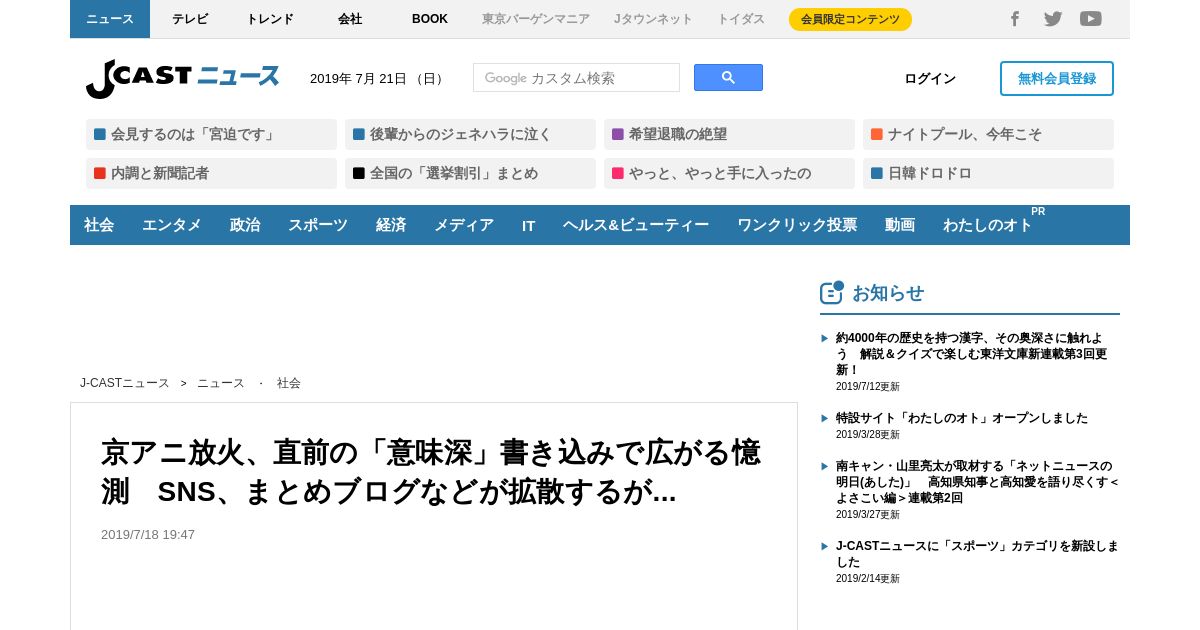The height and width of the screenshot is (630, 1200).
Task: Click the 2019/2/14更新 date text
Action: [x=868, y=579]
